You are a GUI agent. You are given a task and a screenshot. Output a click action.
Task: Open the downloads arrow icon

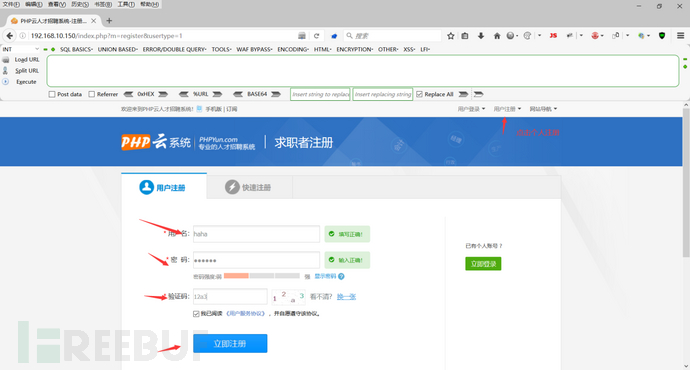pyautogui.click(x=481, y=36)
